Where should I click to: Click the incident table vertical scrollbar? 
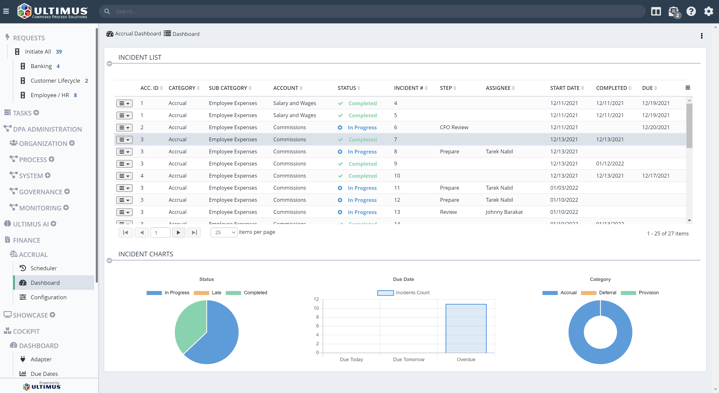pos(689,125)
